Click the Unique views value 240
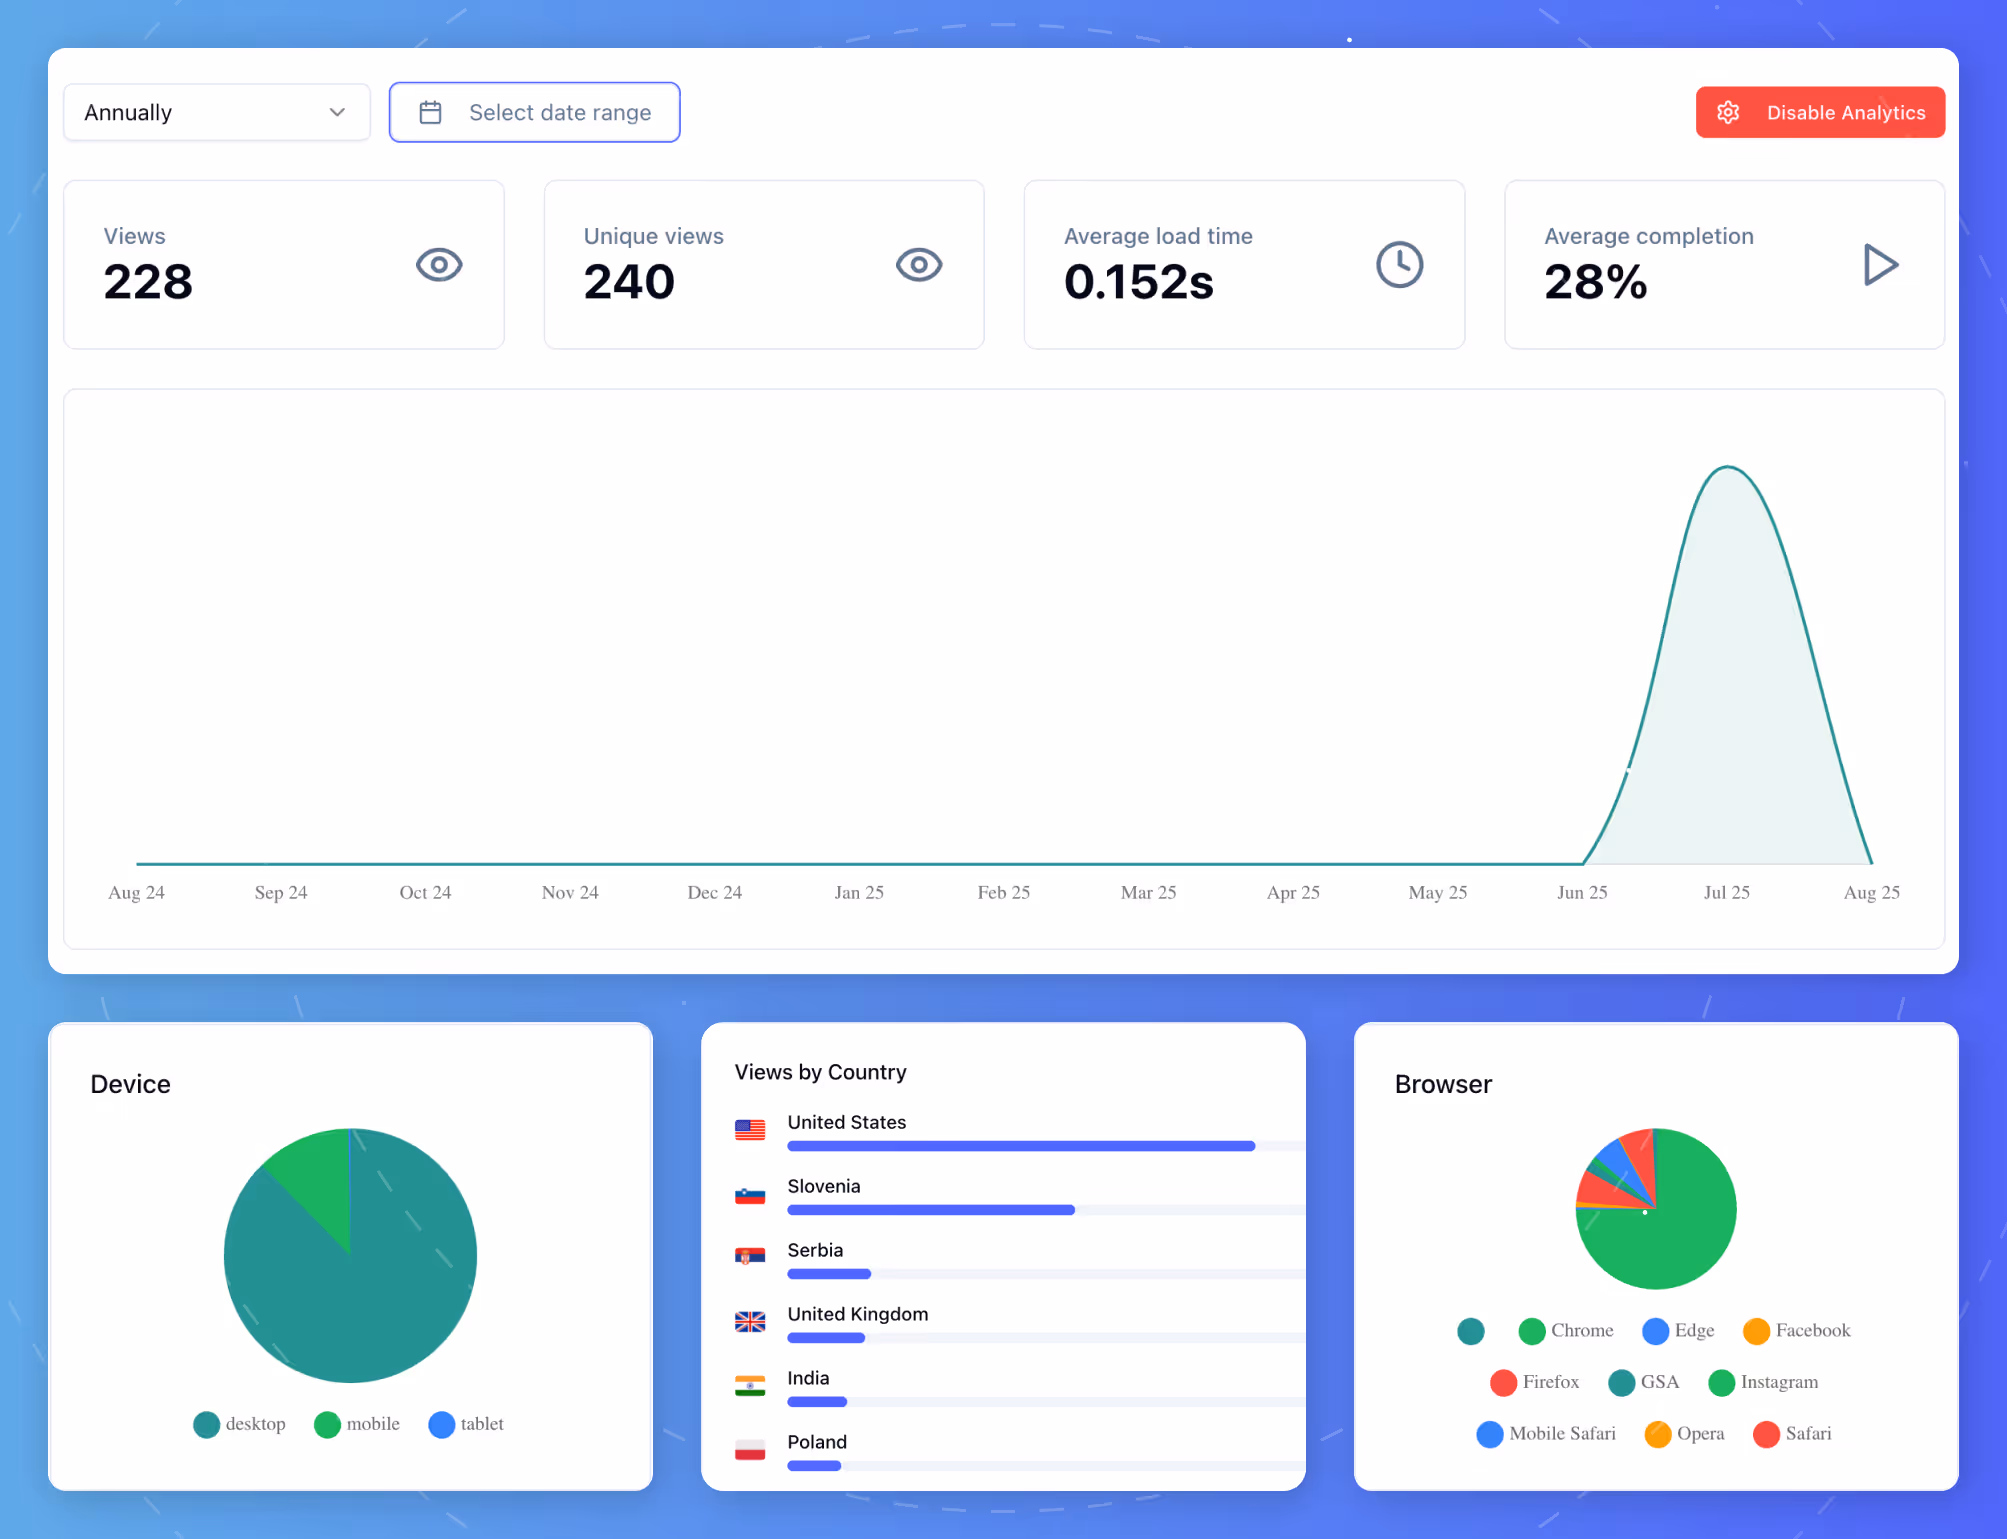 point(629,282)
